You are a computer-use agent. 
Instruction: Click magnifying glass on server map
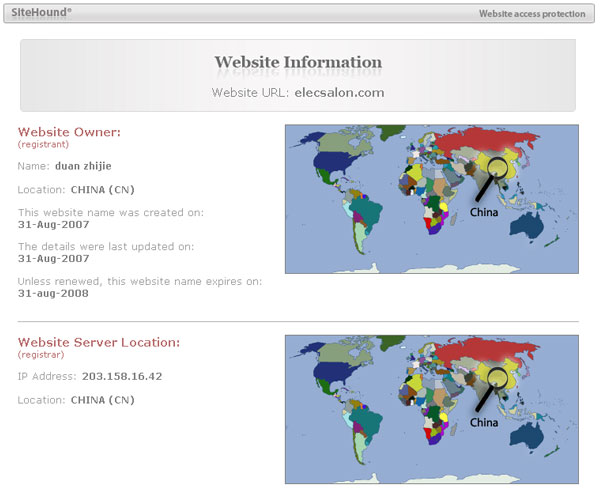(x=491, y=389)
